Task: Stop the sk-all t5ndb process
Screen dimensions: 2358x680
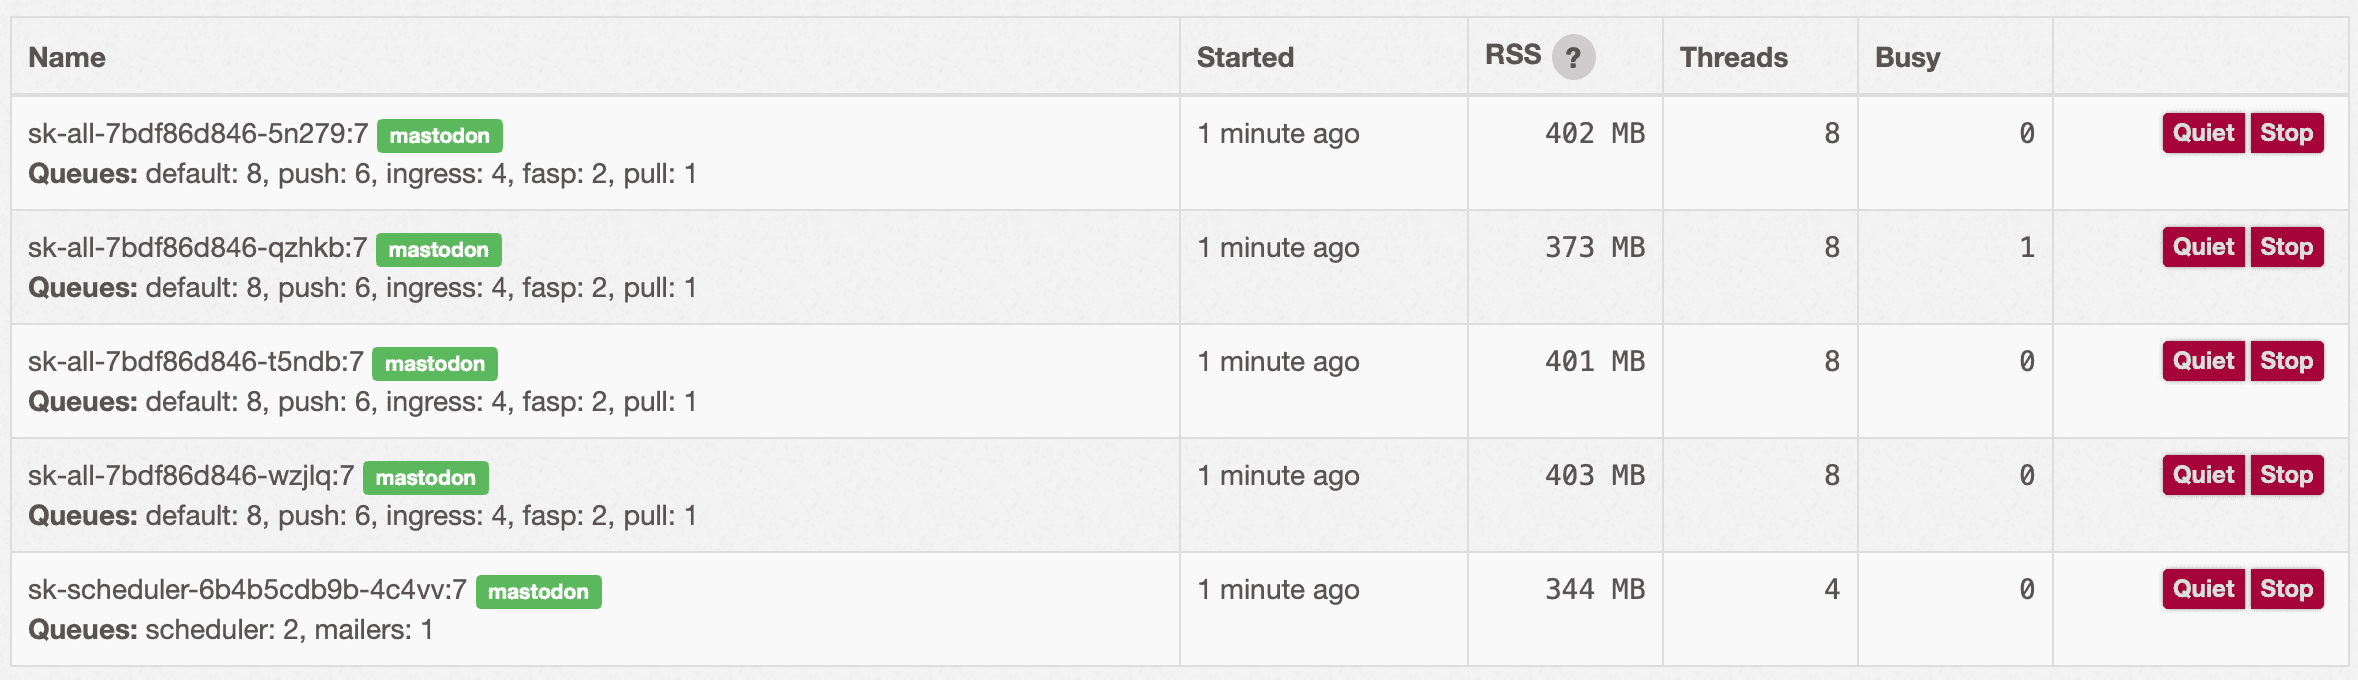Action: (2286, 361)
